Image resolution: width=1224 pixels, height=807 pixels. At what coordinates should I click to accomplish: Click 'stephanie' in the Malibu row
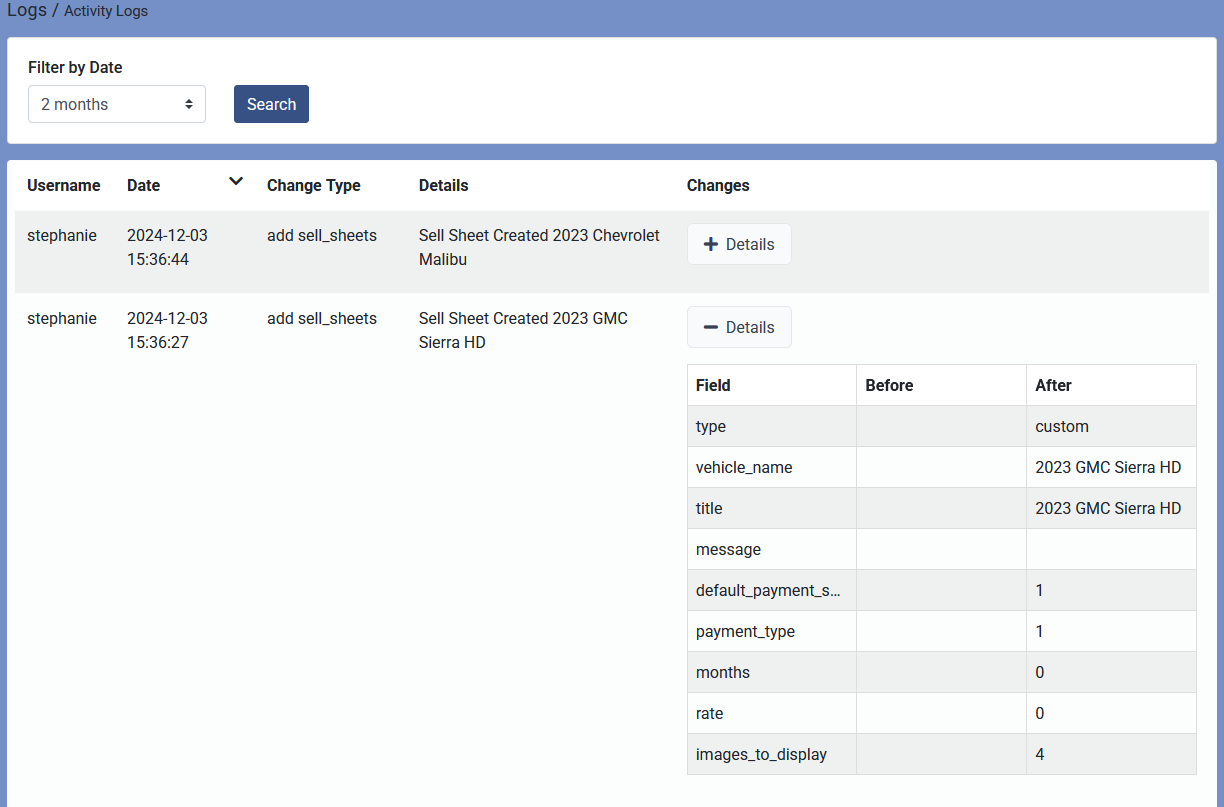click(x=62, y=236)
